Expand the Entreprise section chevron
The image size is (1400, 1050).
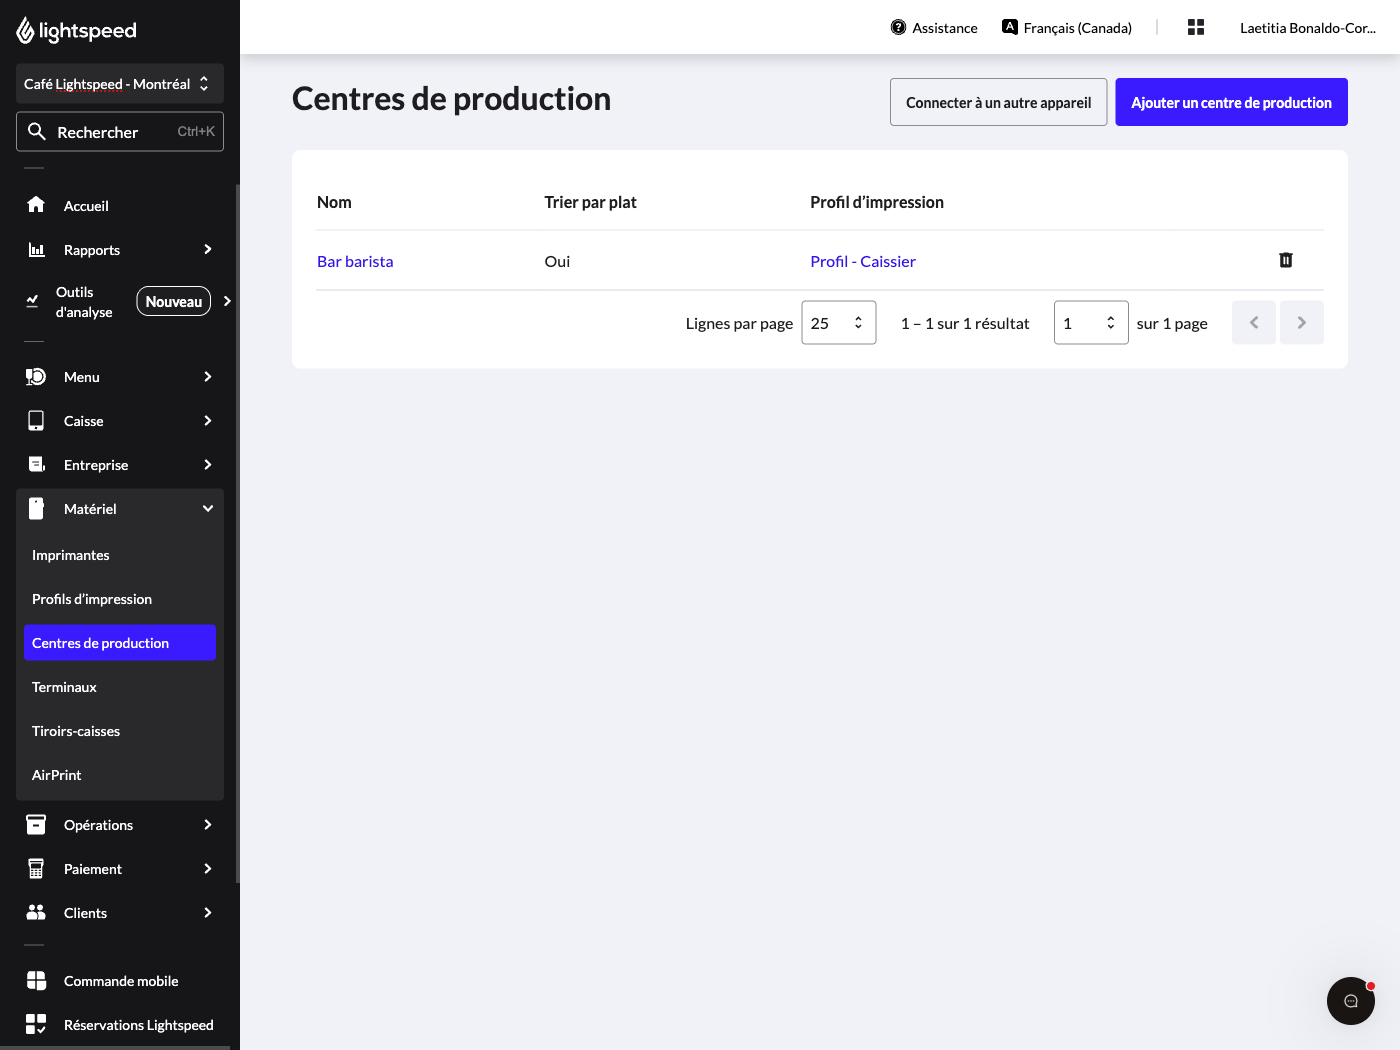pos(208,464)
